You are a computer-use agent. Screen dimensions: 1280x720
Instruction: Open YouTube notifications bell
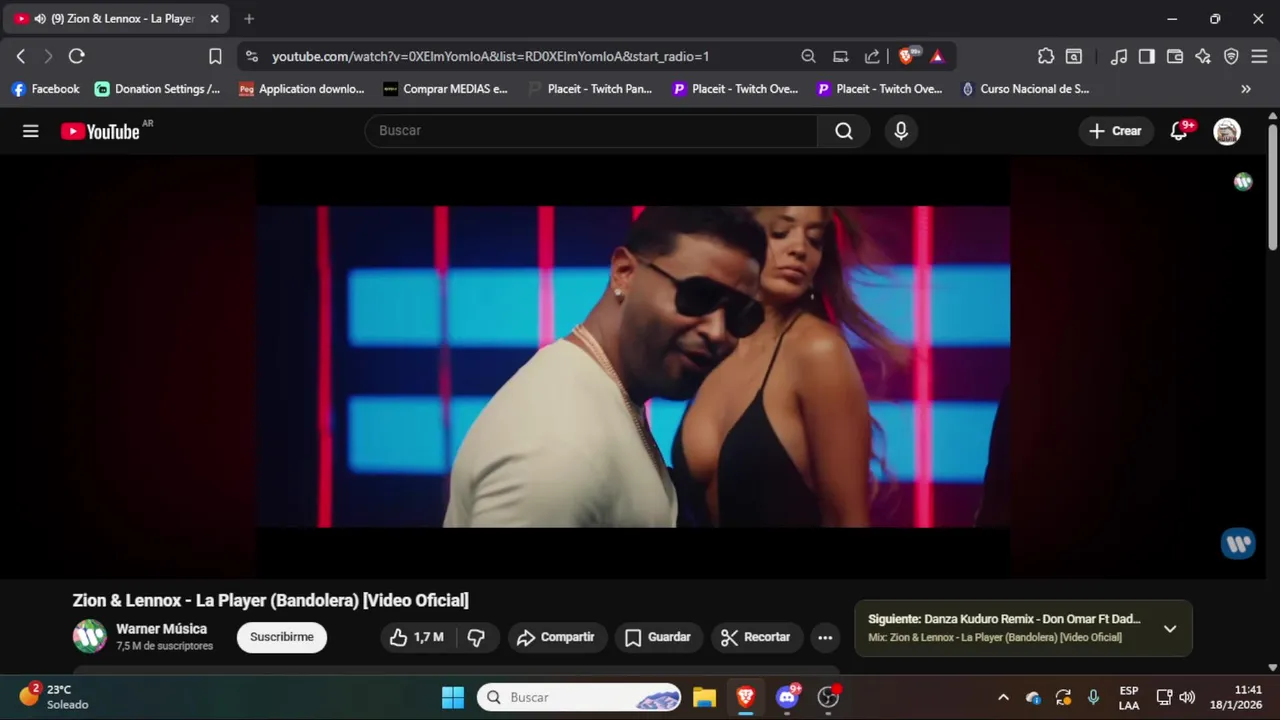tap(1179, 131)
